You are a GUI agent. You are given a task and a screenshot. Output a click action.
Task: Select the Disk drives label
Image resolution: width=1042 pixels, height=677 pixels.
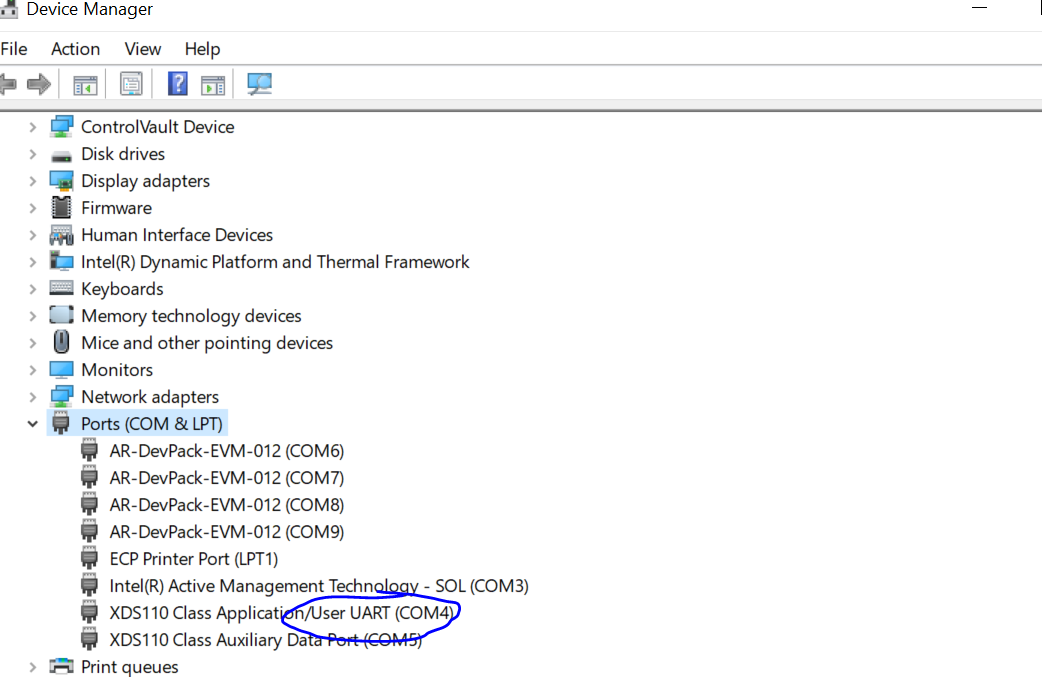[123, 154]
